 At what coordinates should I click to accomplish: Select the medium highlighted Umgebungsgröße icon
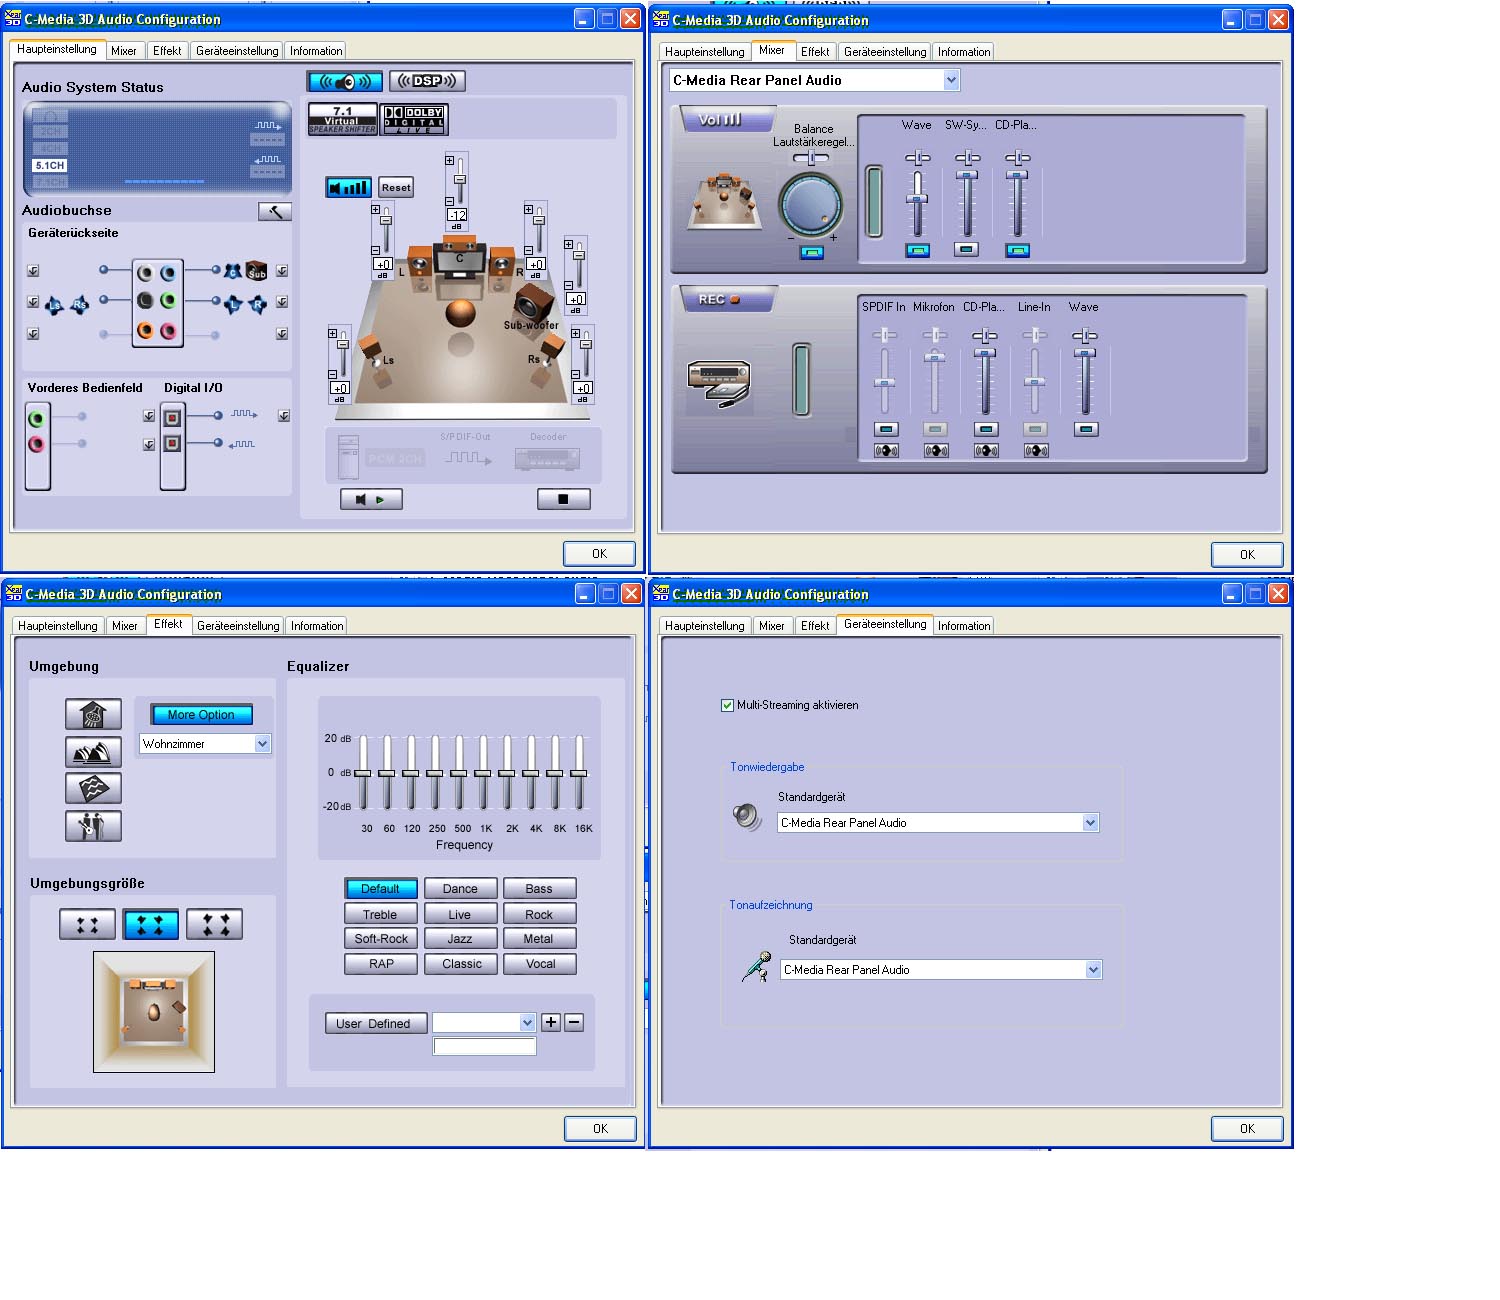[x=151, y=924]
